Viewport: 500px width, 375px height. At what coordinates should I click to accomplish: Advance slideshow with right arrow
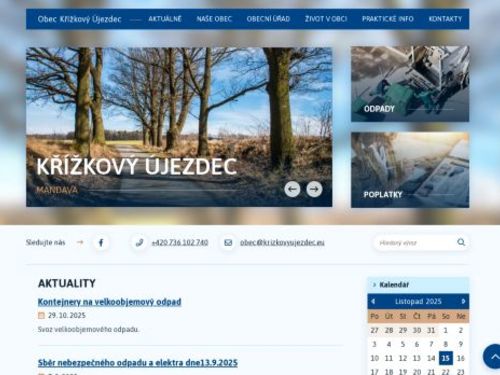pyautogui.click(x=314, y=189)
